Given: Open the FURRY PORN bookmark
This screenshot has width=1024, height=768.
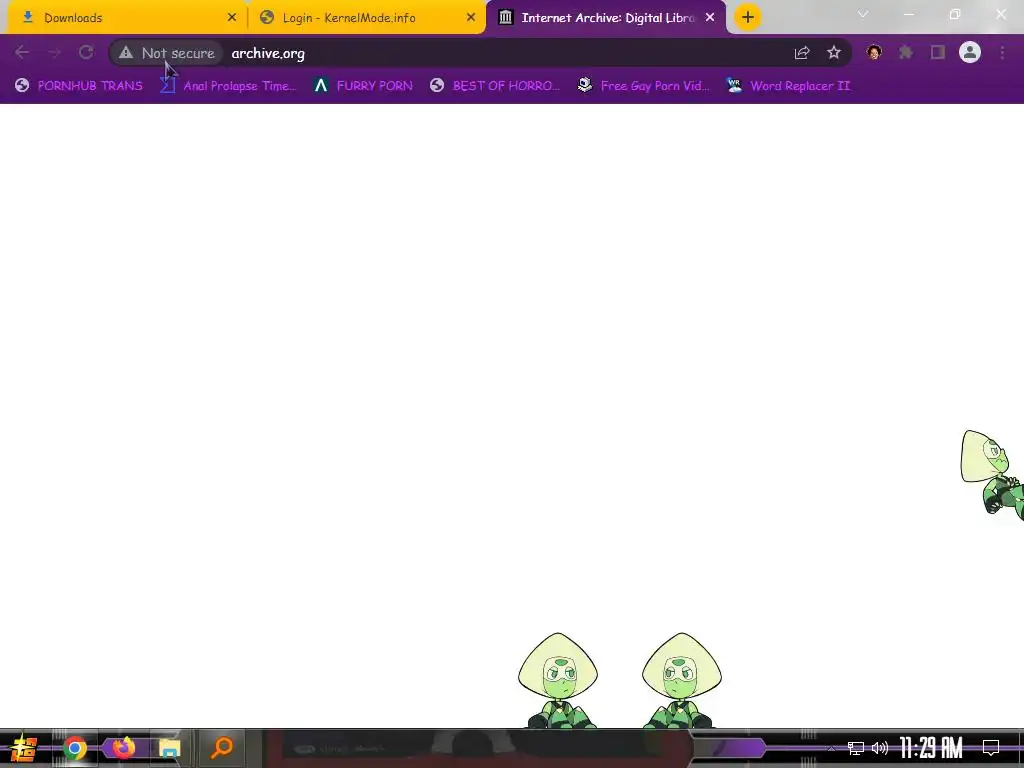Looking at the screenshot, I should pos(363,86).
